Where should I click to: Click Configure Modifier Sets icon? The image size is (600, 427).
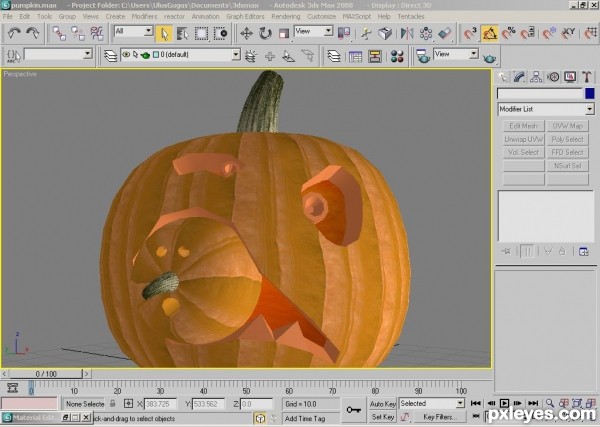[x=584, y=251]
